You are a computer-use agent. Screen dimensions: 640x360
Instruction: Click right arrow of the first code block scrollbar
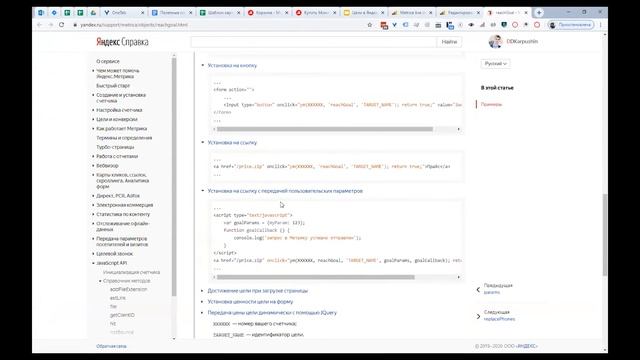pyautogui.click(x=458, y=129)
